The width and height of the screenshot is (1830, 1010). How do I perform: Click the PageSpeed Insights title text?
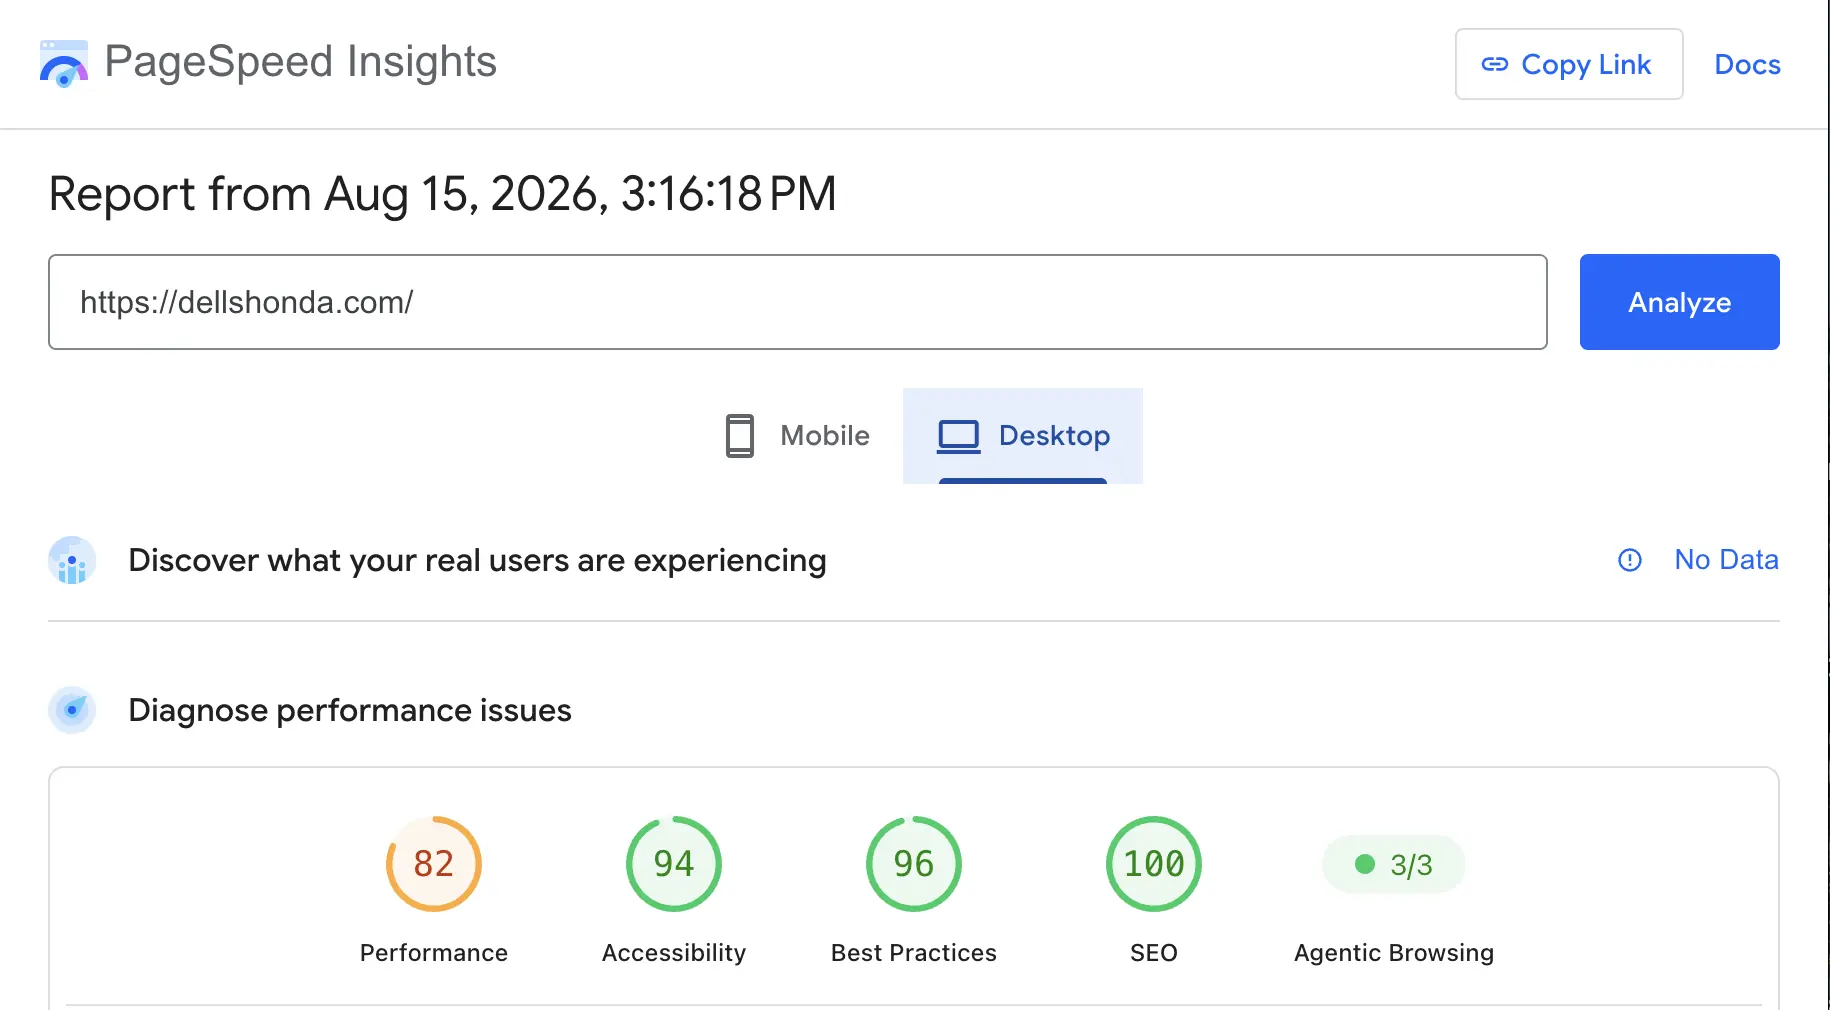(x=300, y=62)
